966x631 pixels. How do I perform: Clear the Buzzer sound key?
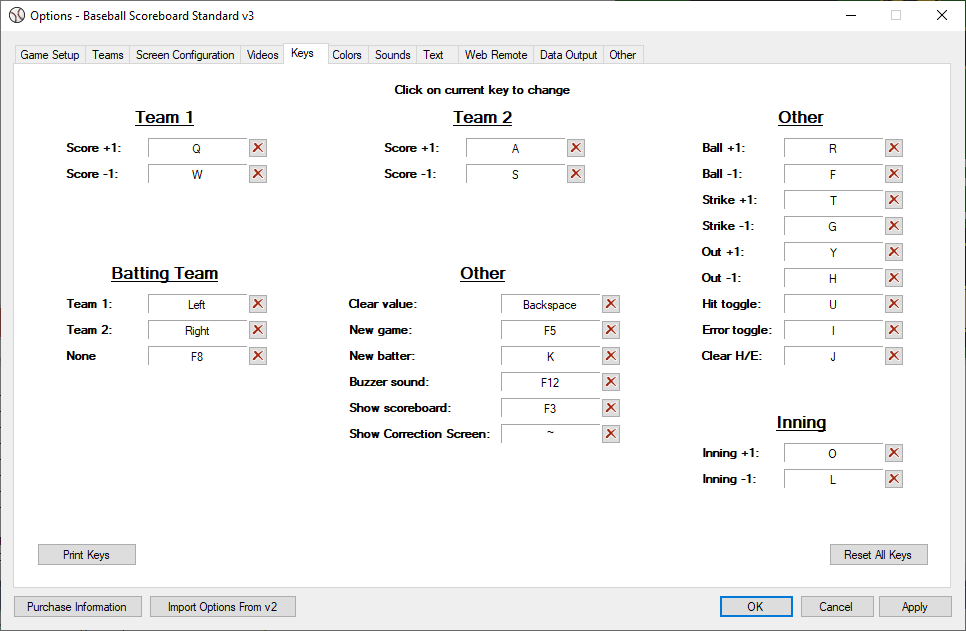[x=611, y=382]
